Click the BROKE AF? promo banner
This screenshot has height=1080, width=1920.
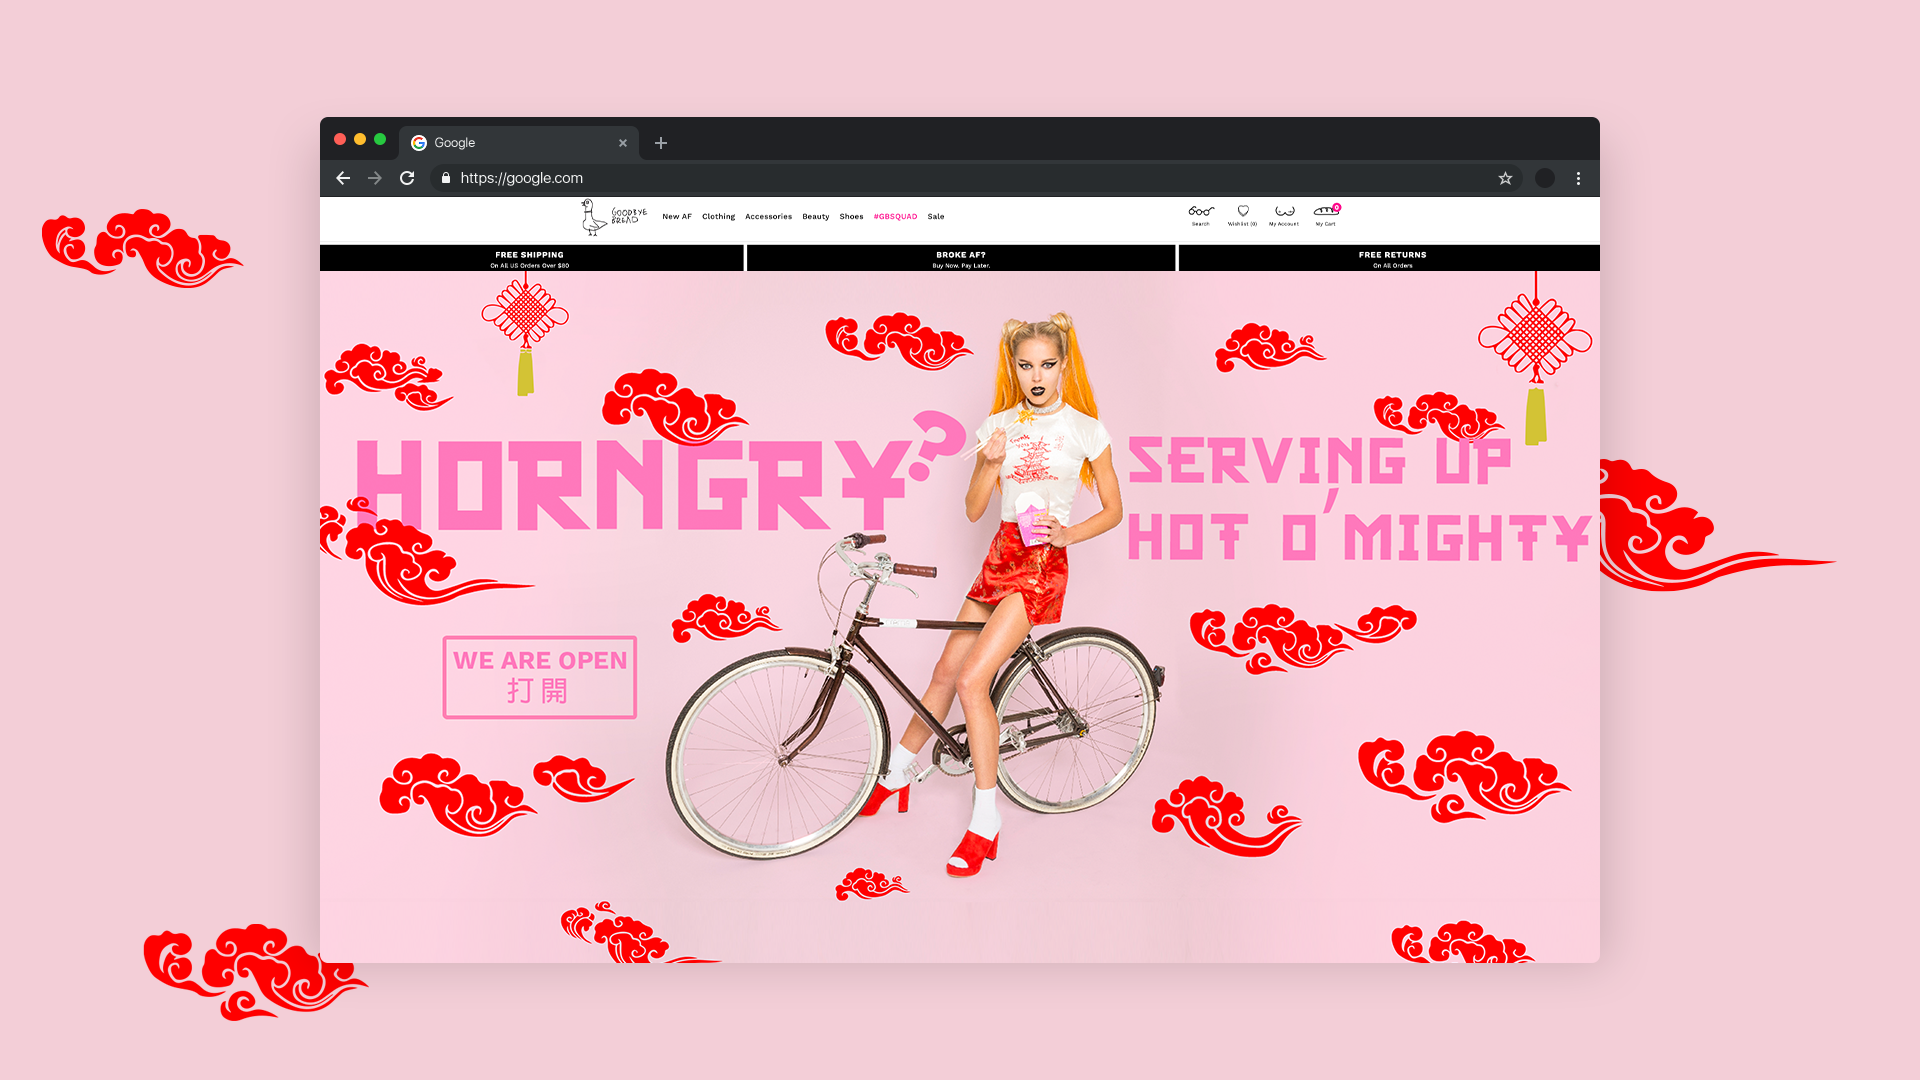[x=961, y=259]
